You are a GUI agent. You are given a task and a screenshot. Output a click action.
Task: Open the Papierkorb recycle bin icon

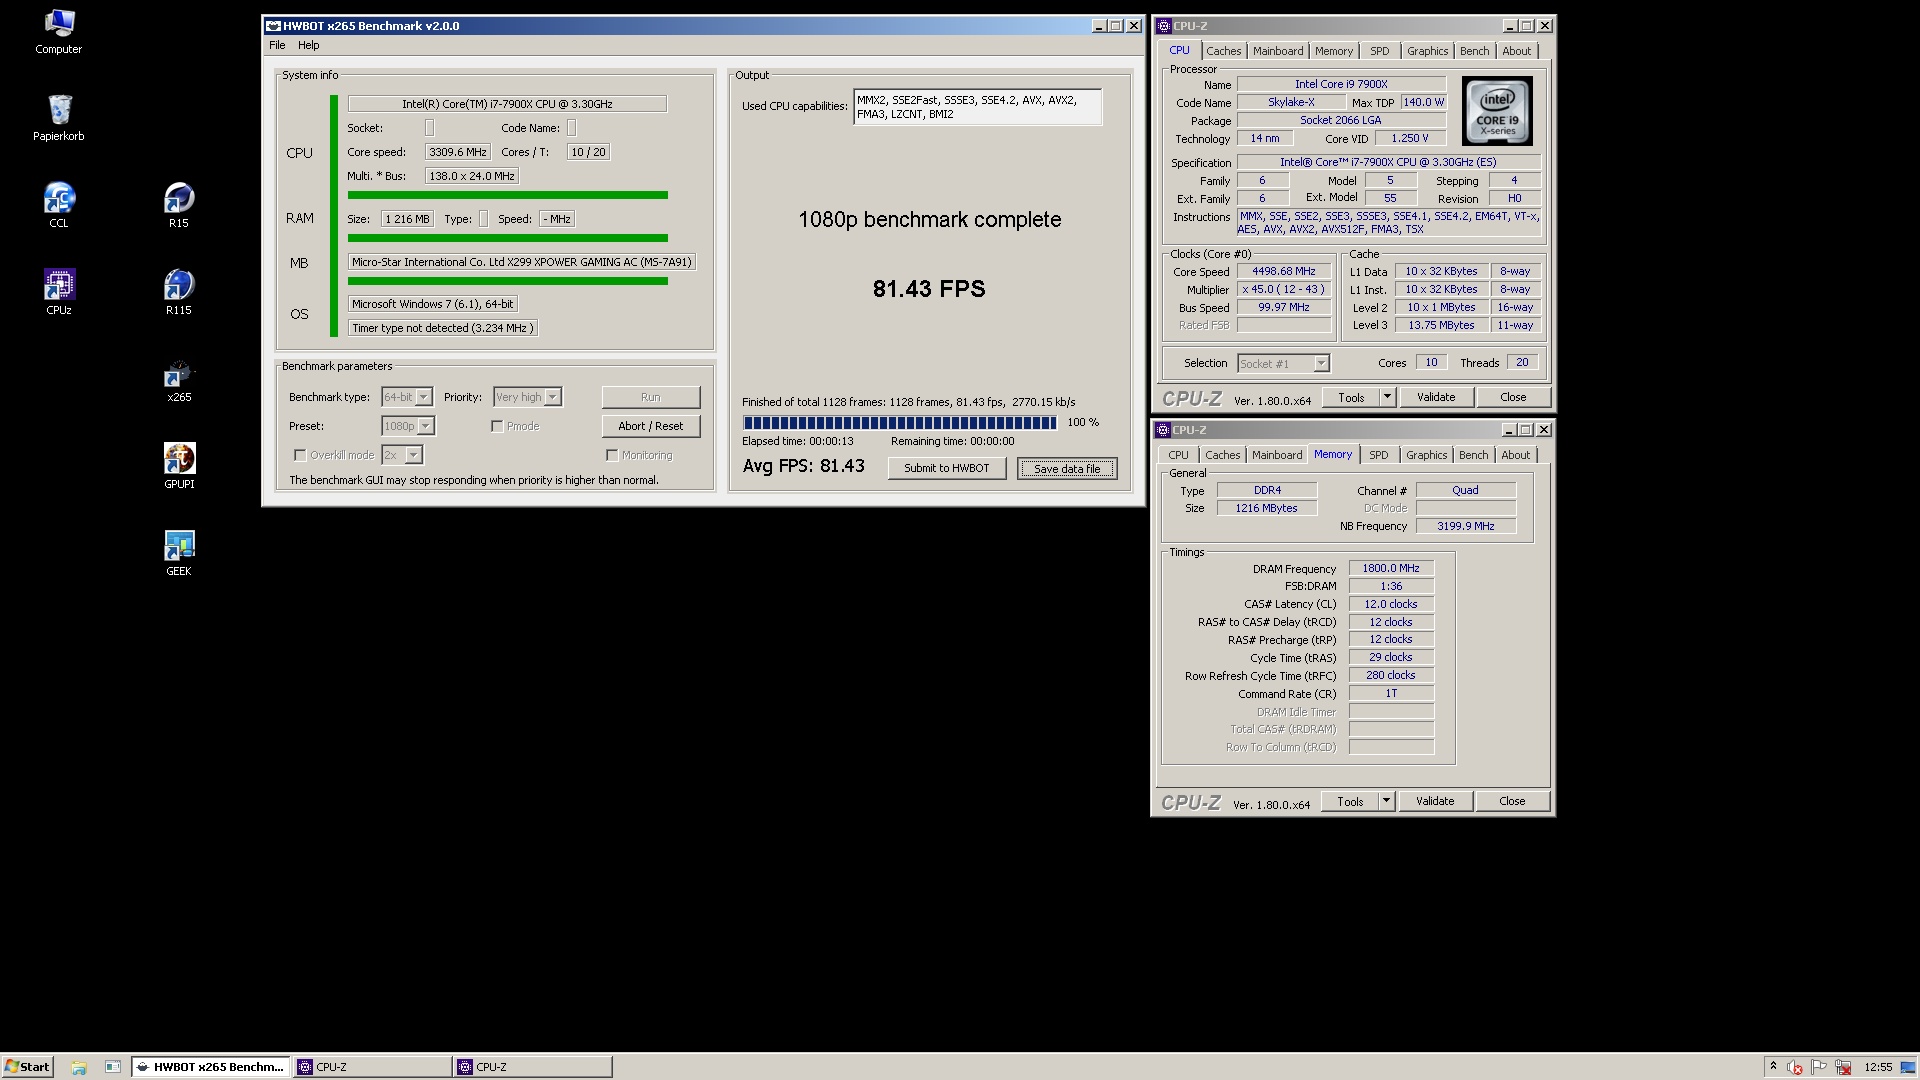click(58, 118)
